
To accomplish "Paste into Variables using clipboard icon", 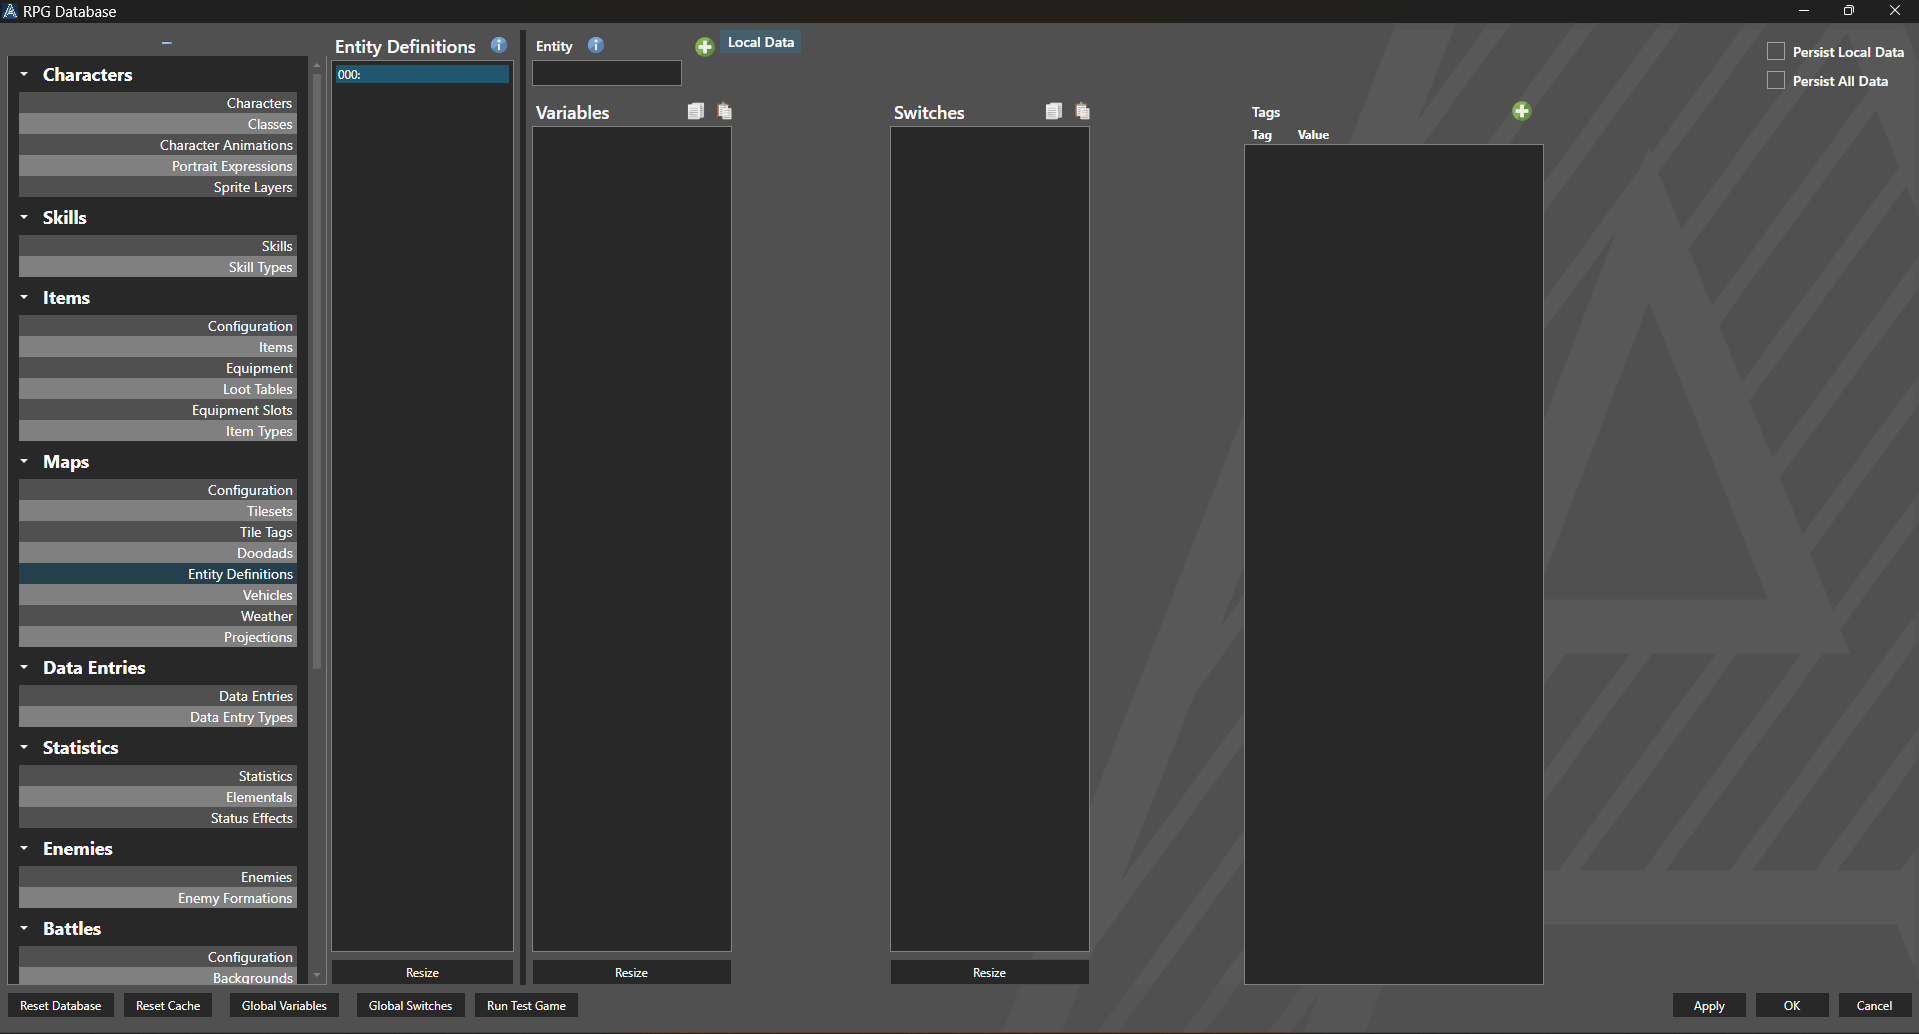I will 725,112.
